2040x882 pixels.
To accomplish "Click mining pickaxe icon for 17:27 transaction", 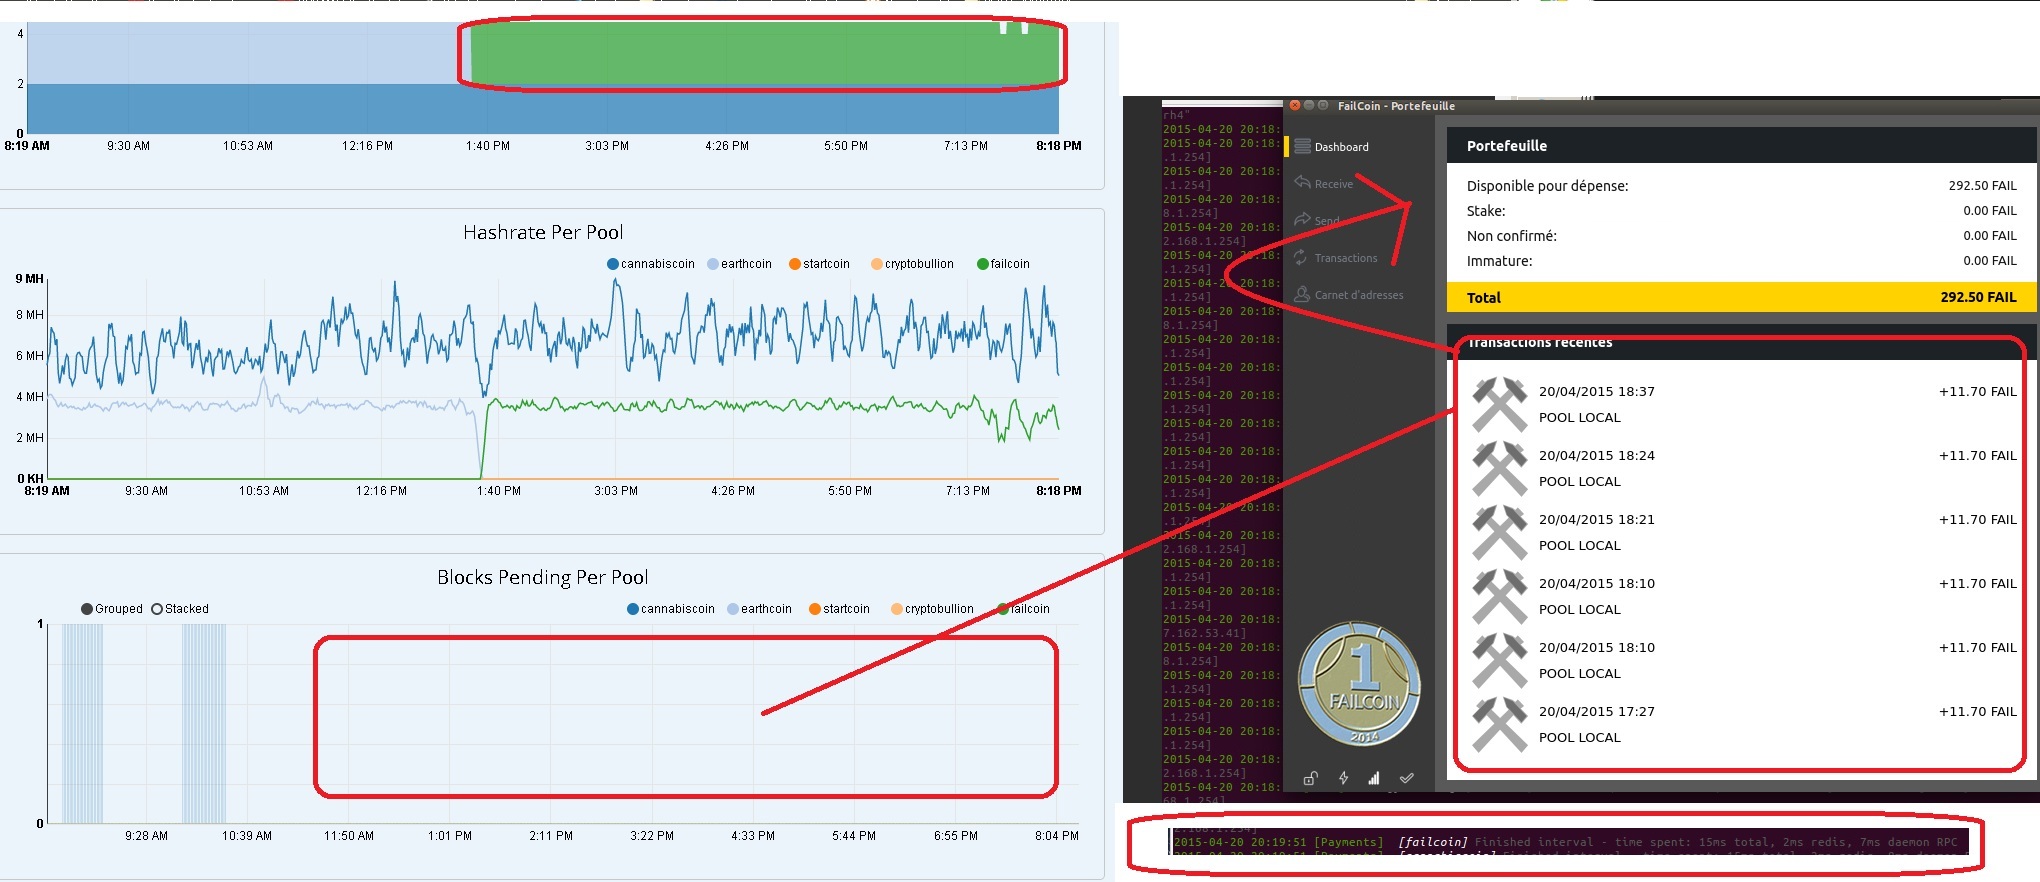I will coord(1500,724).
